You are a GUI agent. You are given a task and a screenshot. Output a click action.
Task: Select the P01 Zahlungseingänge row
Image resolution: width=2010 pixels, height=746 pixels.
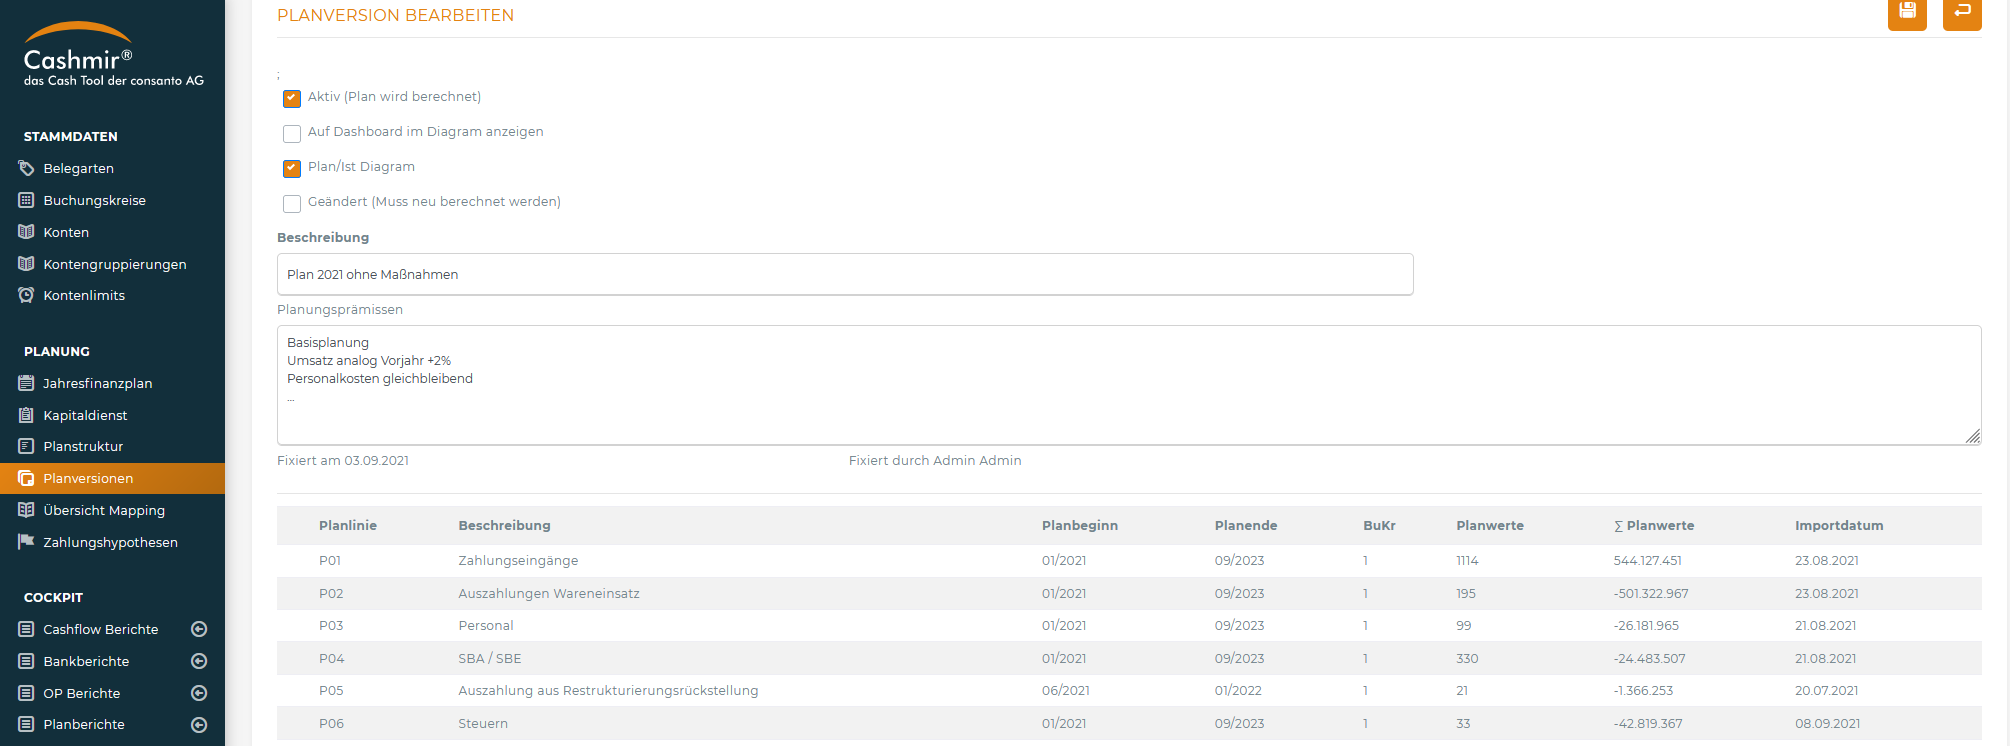[1129, 560]
